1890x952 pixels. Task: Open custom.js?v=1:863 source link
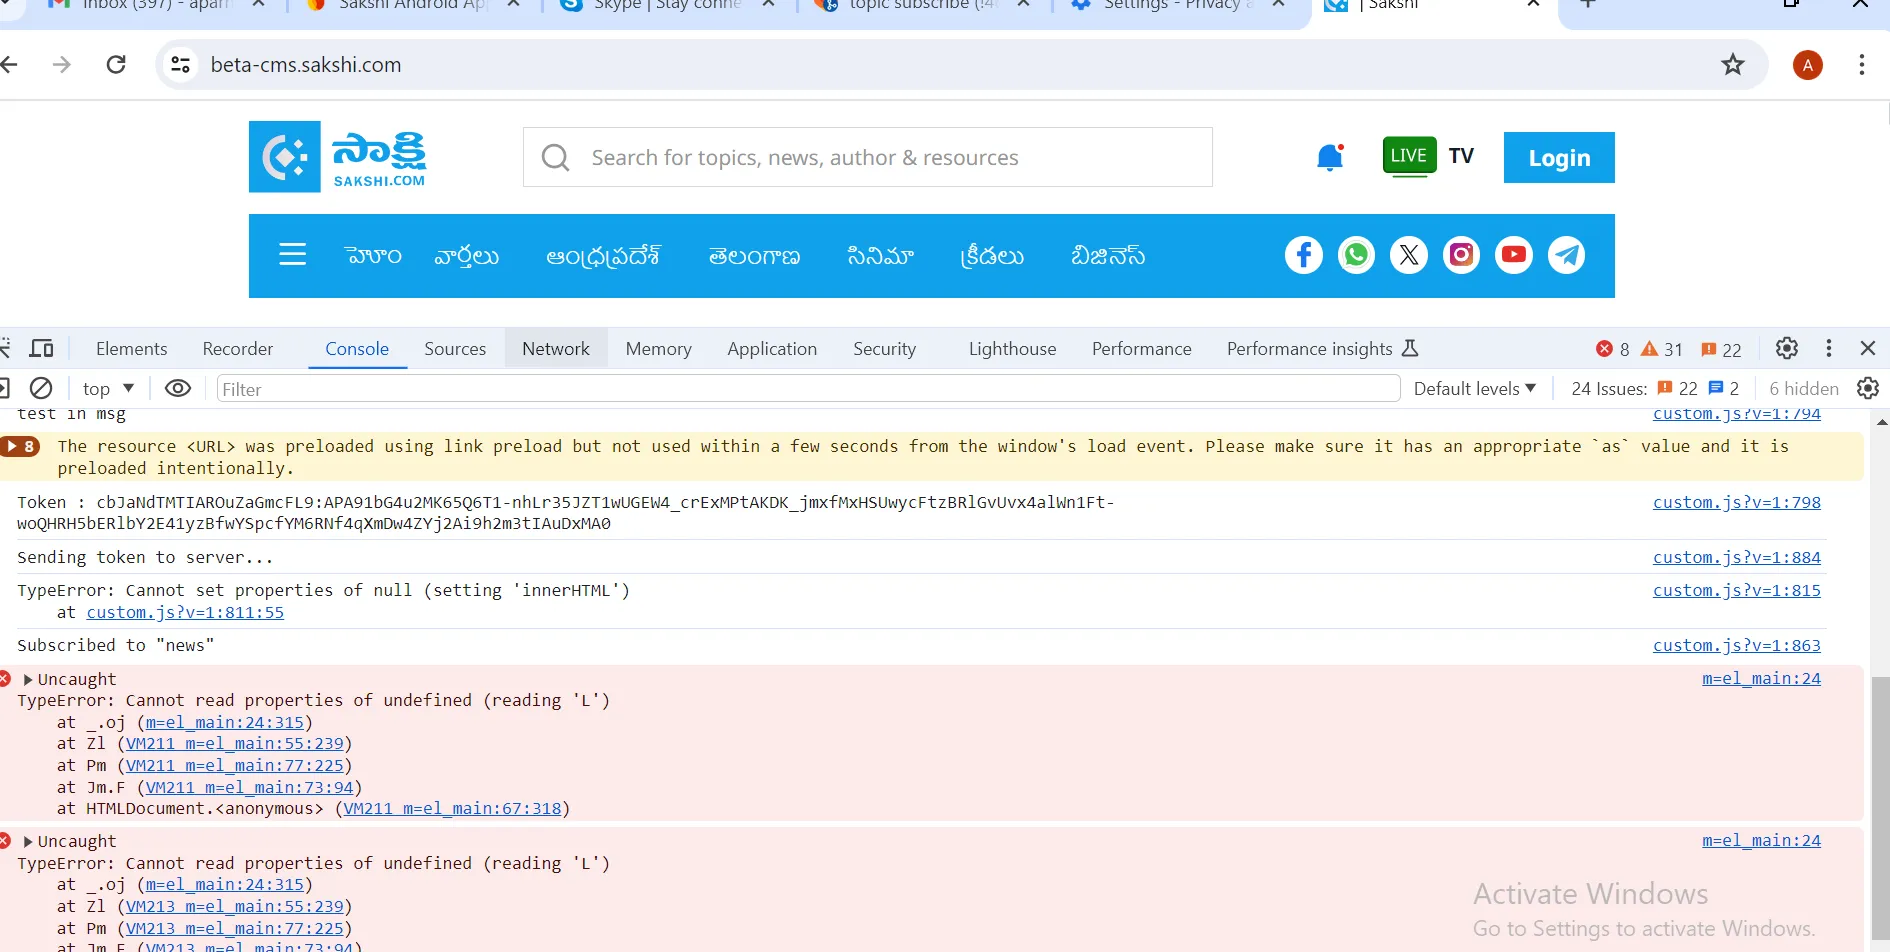click(x=1737, y=645)
